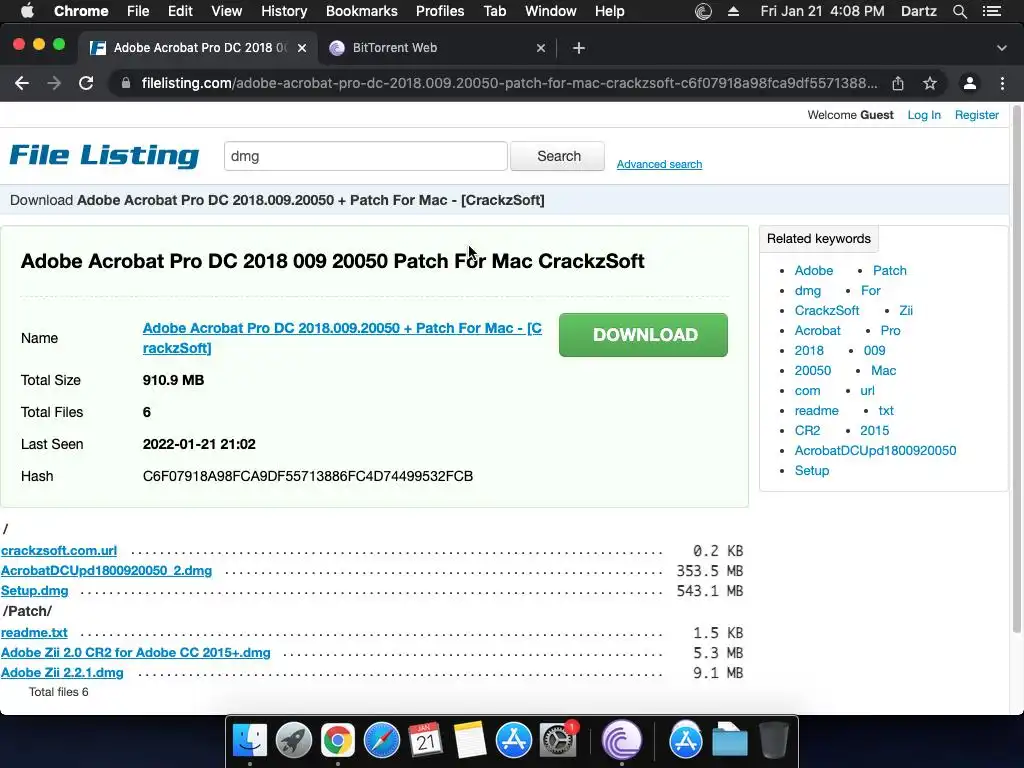Click the 20050 related keyword

click(x=812, y=371)
